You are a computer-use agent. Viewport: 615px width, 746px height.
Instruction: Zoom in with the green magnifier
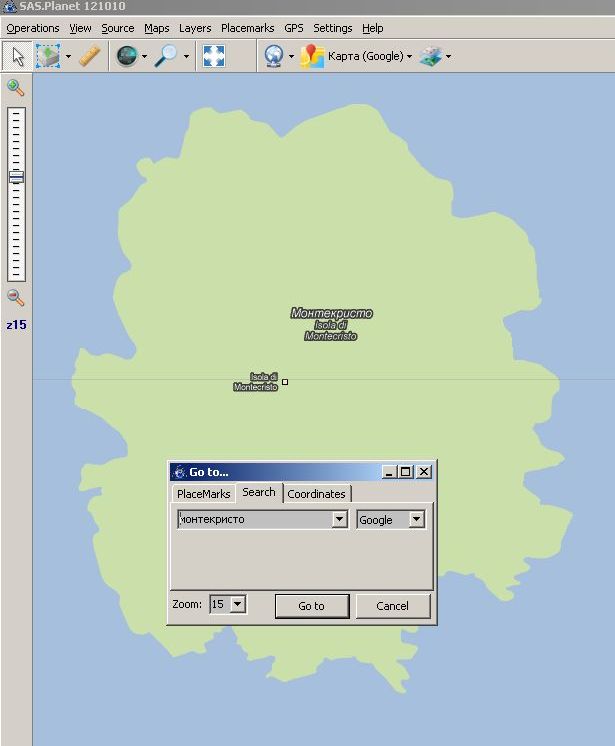tap(15, 88)
